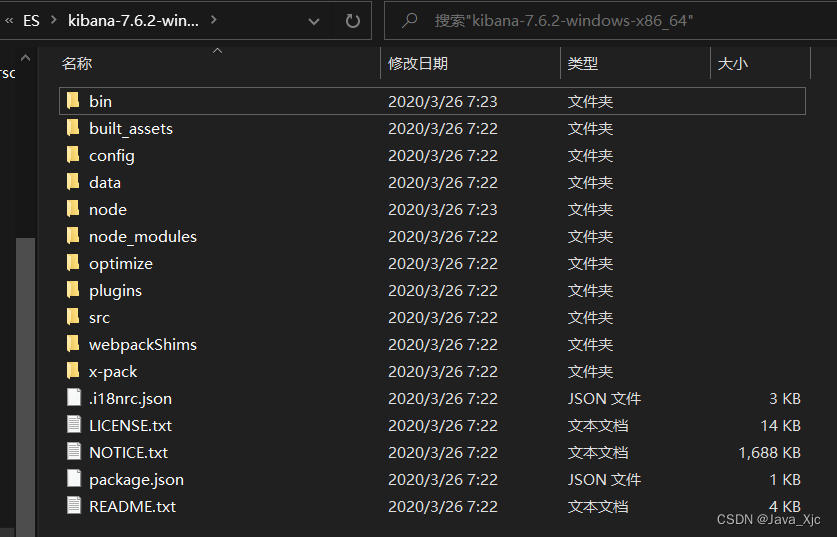The image size is (837, 537).
Task: Select the src folder name
Action: pos(99,318)
